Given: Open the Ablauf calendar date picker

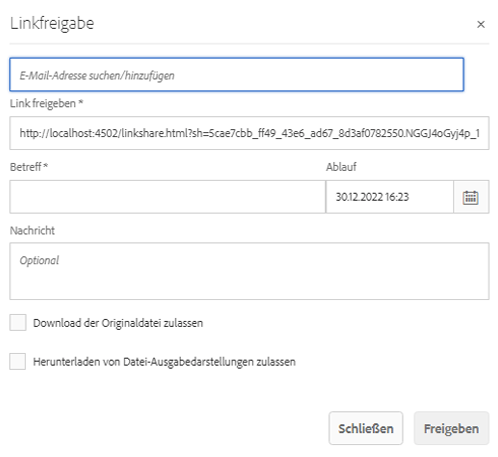Looking at the screenshot, I should coord(471,197).
